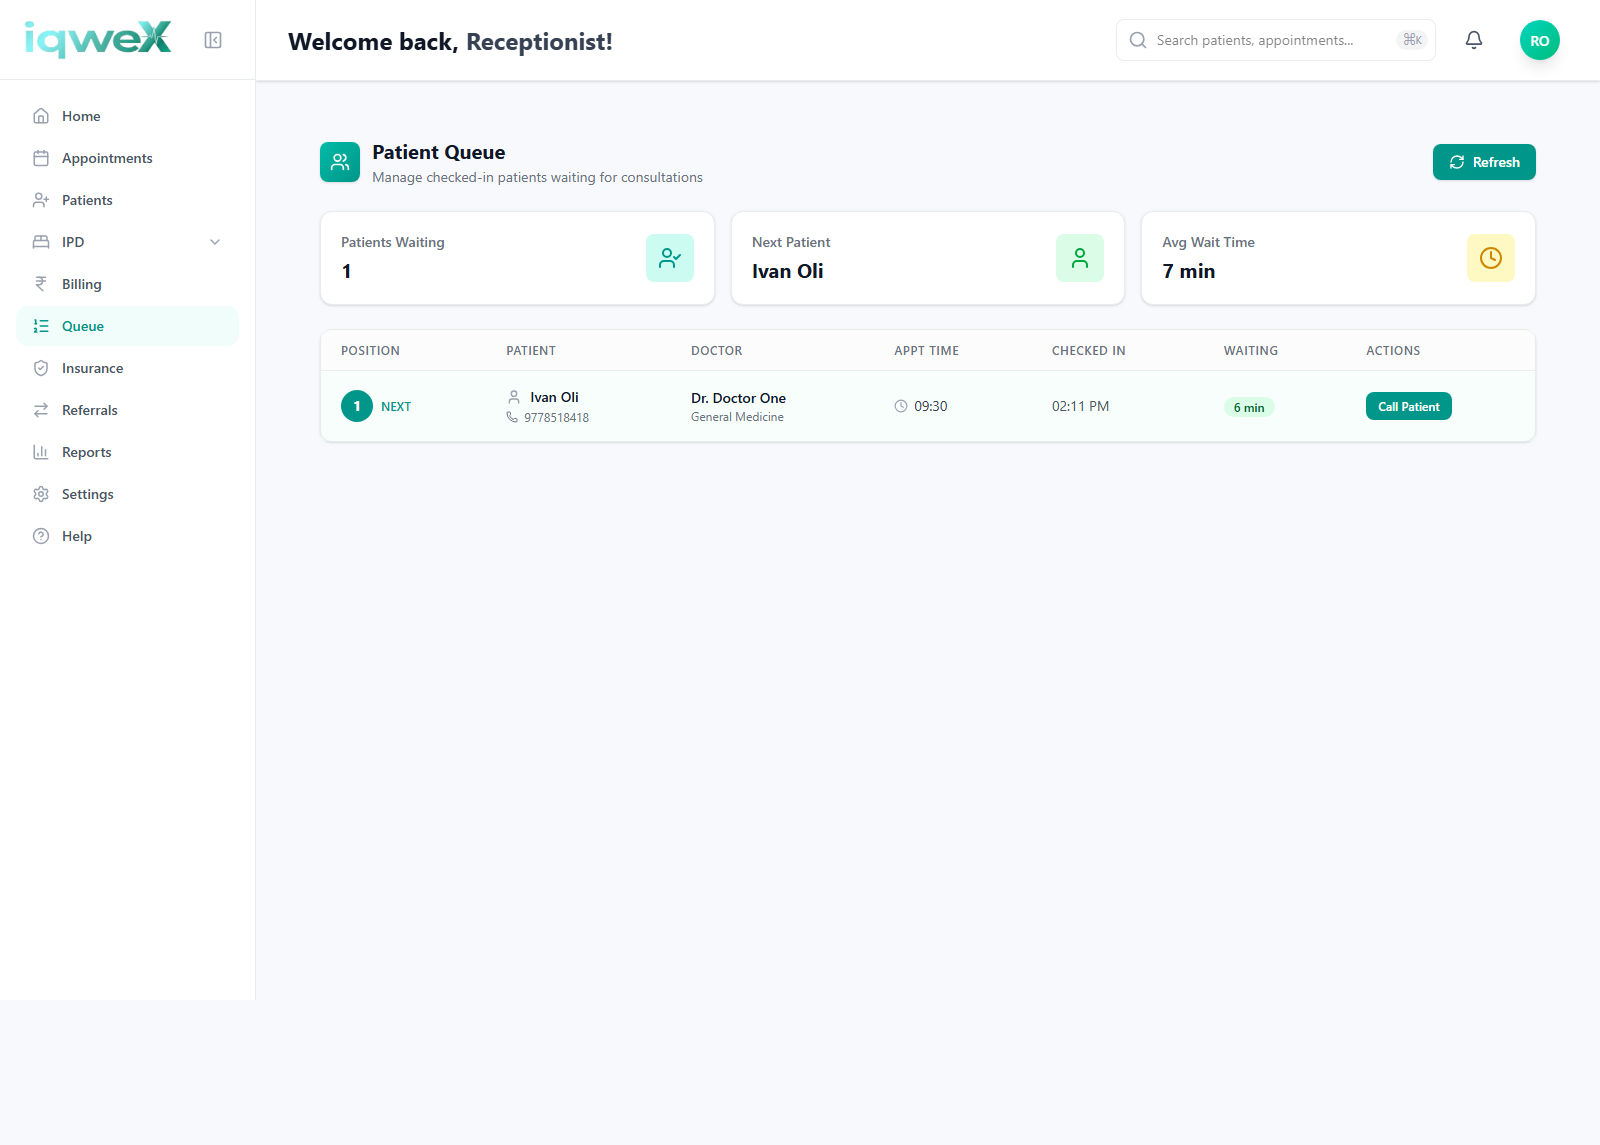This screenshot has height=1145, width=1600.
Task: Open the RO user avatar menu
Action: 1540,40
